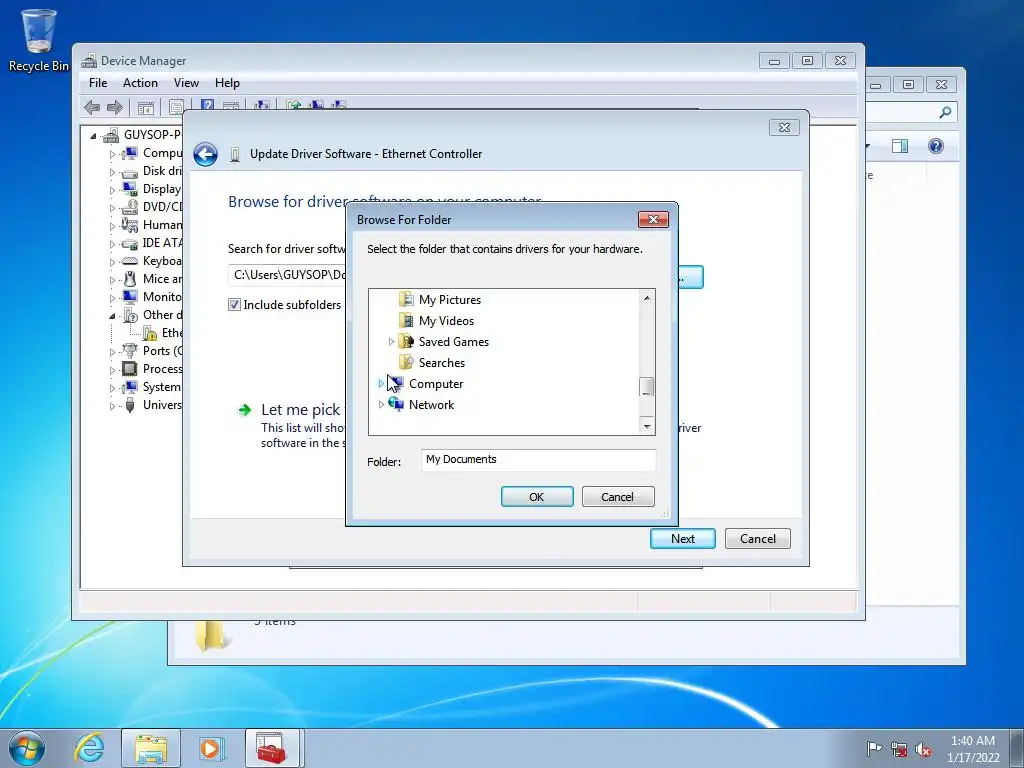Click OK in Browse For Folder dialog
The image size is (1024, 768).
pyautogui.click(x=537, y=497)
